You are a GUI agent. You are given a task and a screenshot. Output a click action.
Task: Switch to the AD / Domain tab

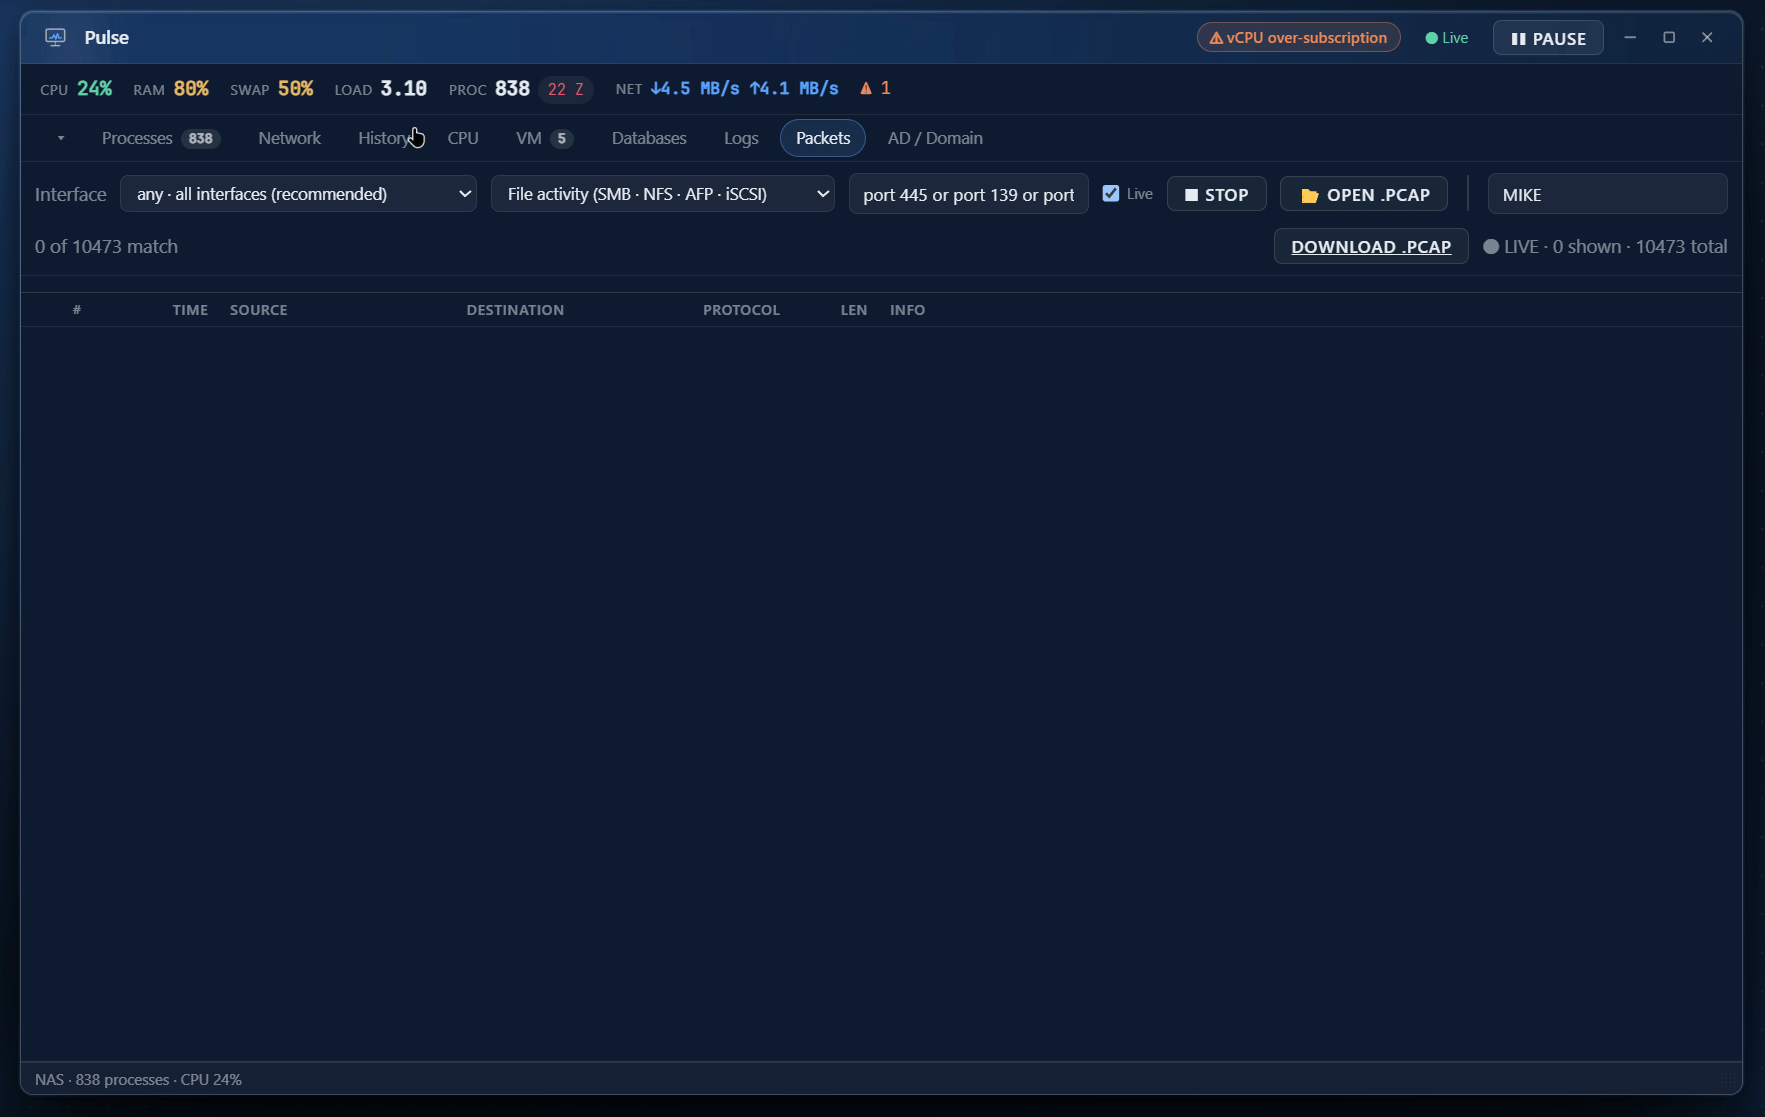(935, 138)
